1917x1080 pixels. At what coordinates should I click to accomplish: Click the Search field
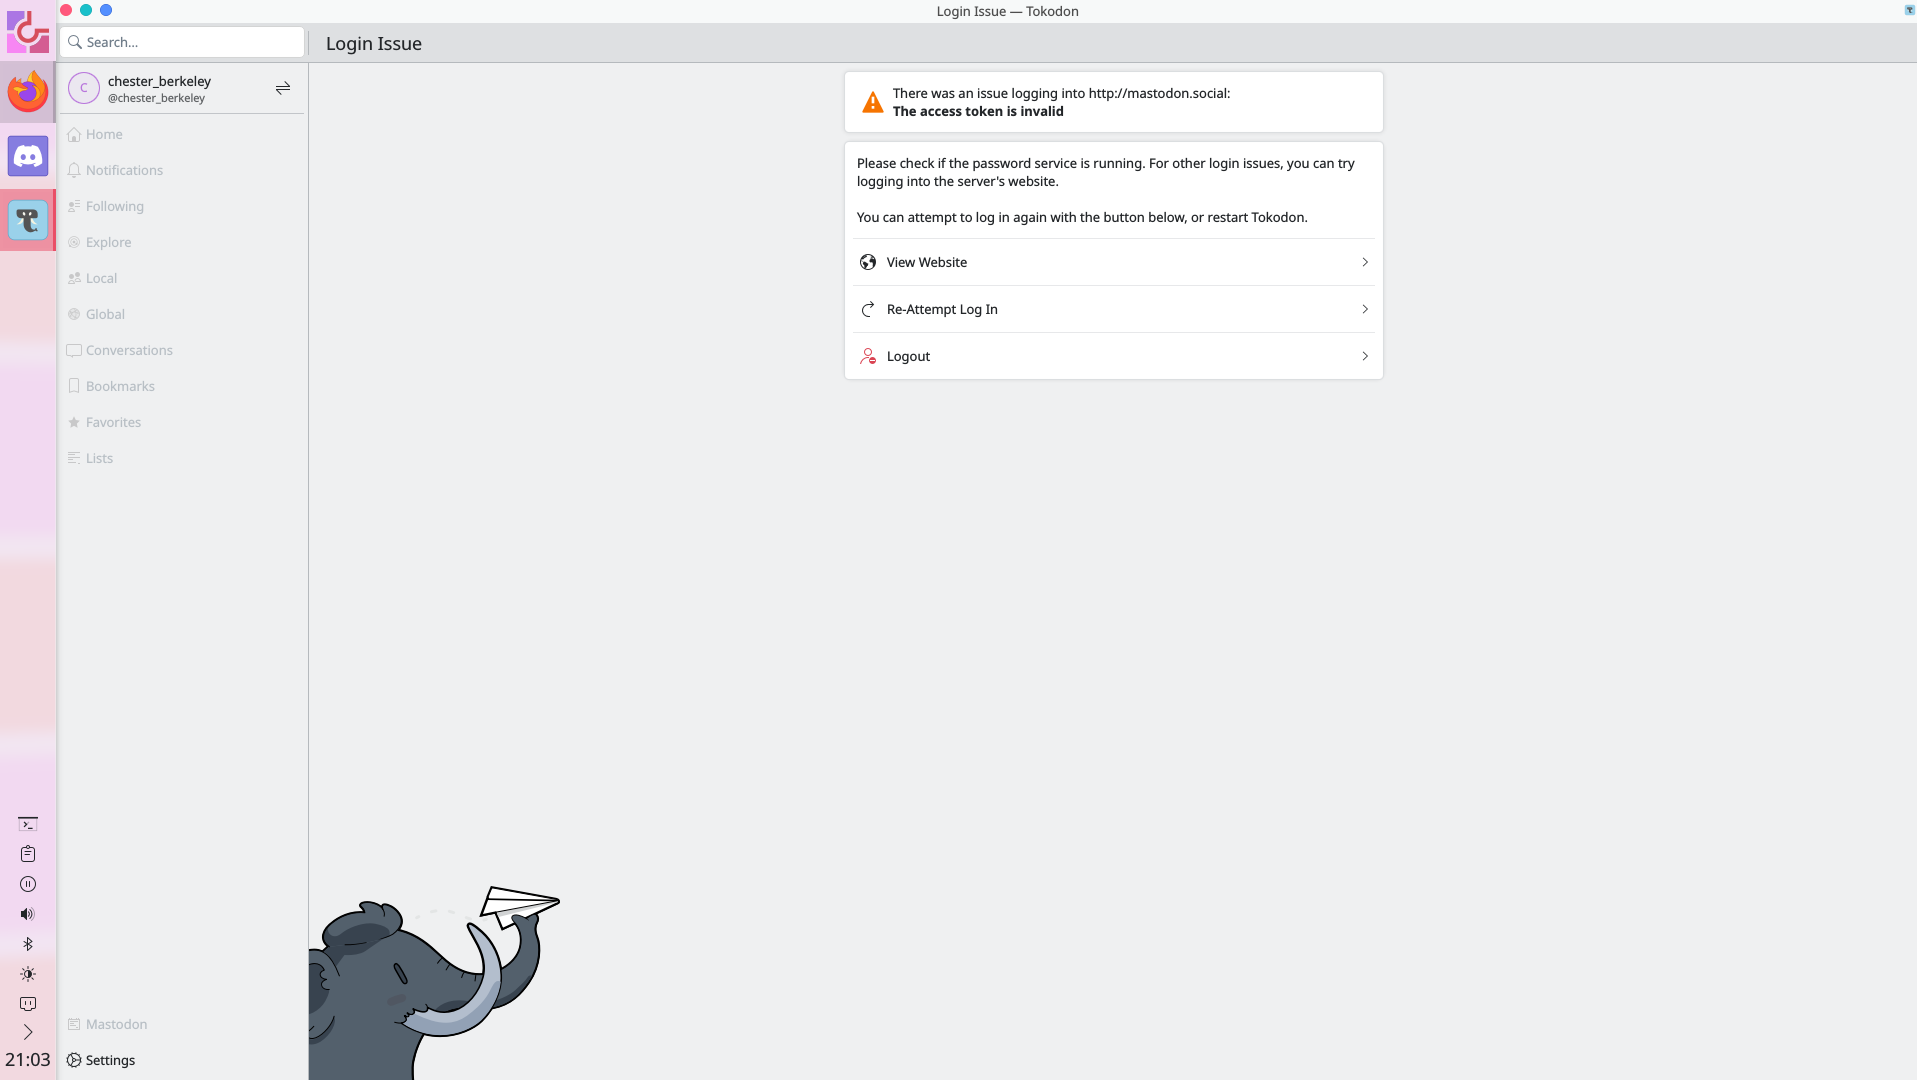click(182, 42)
